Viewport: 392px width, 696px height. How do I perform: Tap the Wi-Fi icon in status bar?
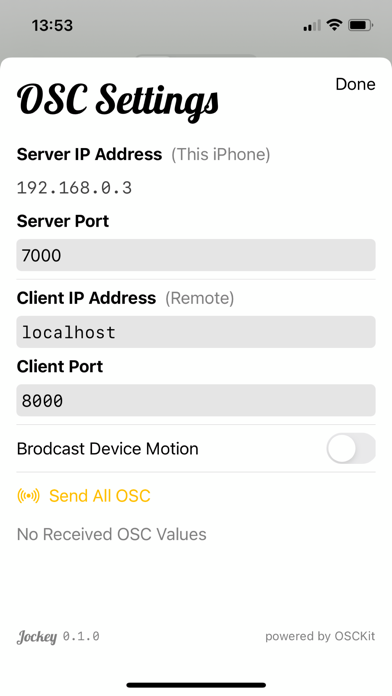[x=334, y=25]
